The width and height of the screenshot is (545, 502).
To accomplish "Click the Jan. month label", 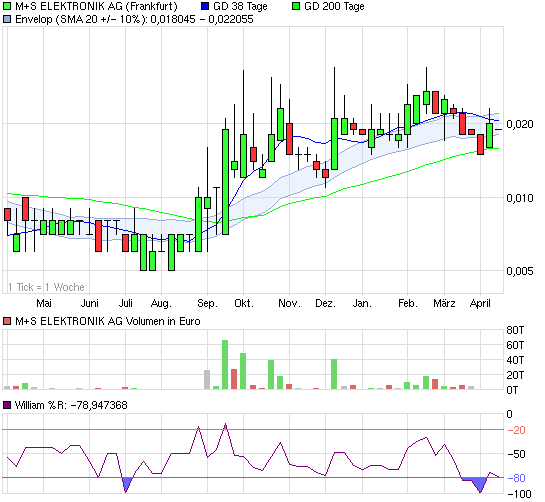I will pyautogui.click(x=362, y=303).
